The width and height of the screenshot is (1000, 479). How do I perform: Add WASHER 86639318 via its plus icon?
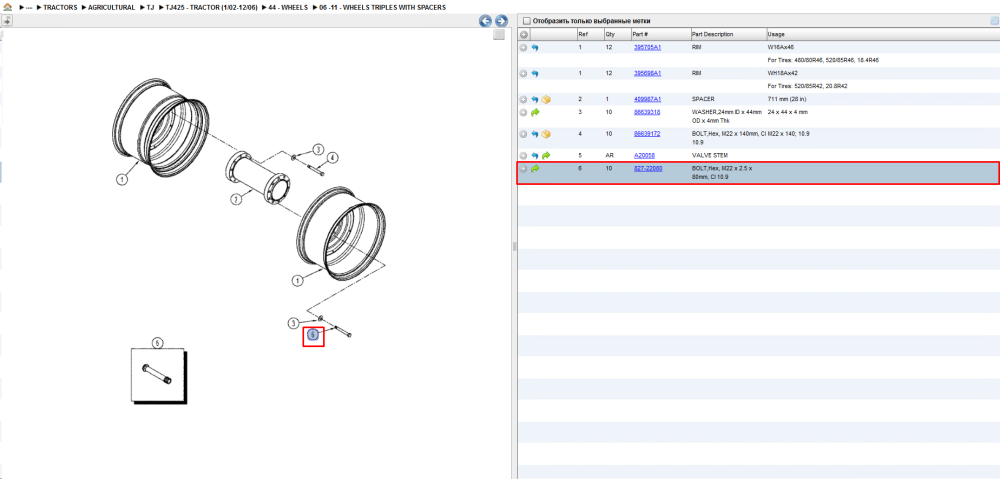[x=524, y=112]
